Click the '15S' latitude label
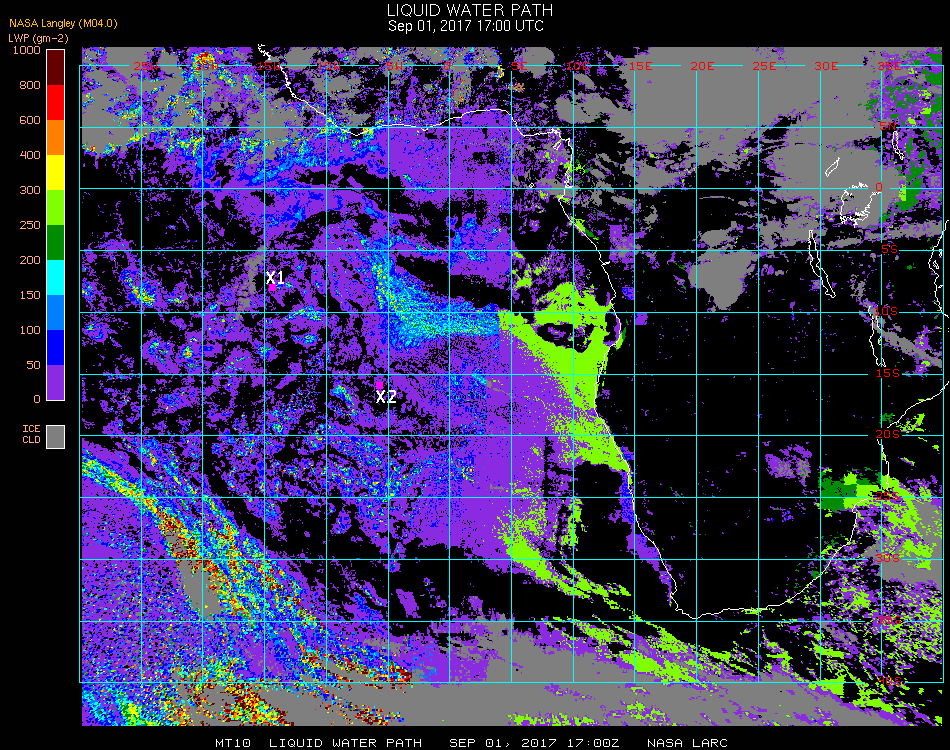 pos(888,373)
